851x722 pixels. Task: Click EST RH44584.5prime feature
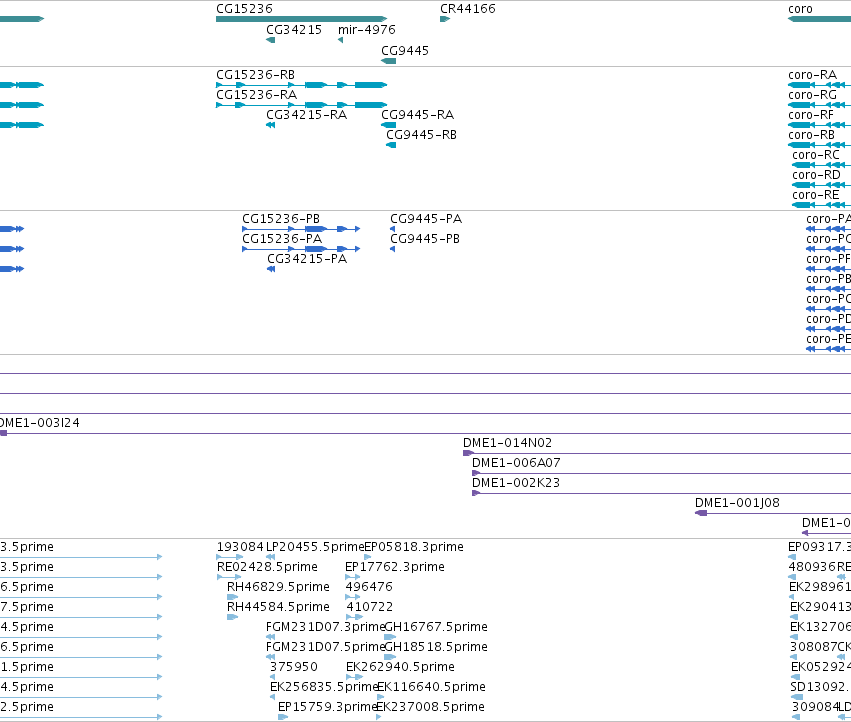click(x=232, y=617)
